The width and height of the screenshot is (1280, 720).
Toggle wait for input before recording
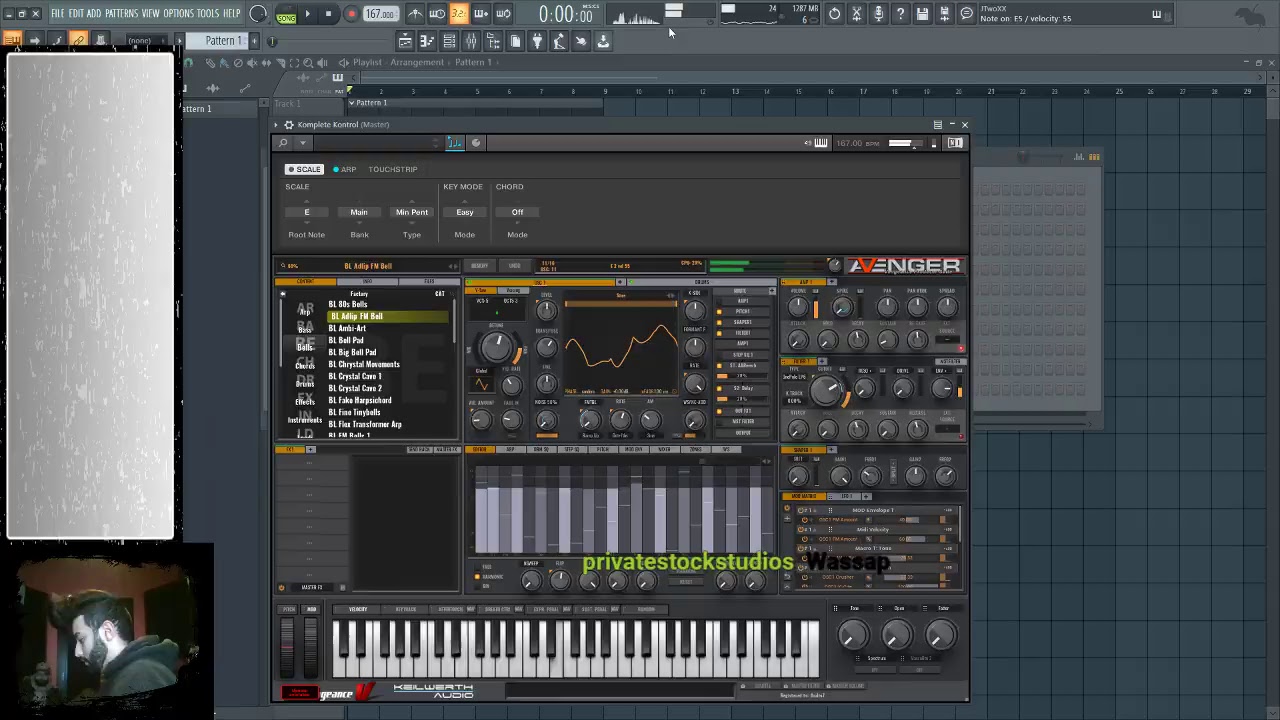click(437, 14)
